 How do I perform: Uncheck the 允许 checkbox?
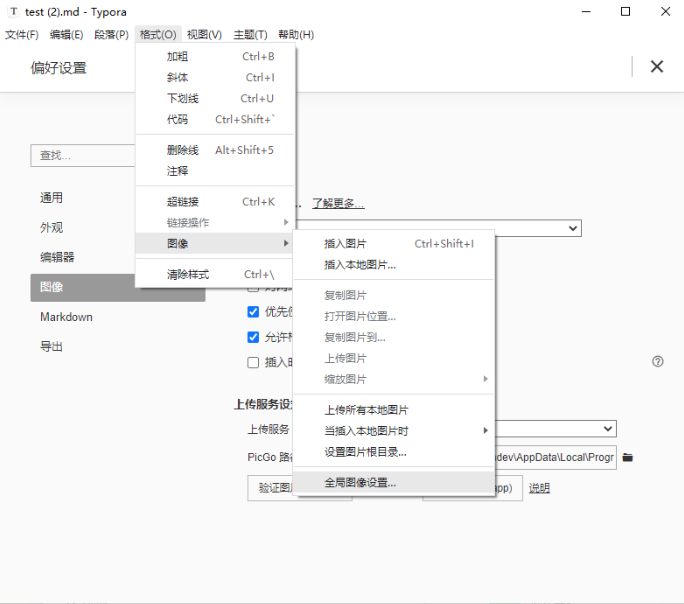click(253, 337)
